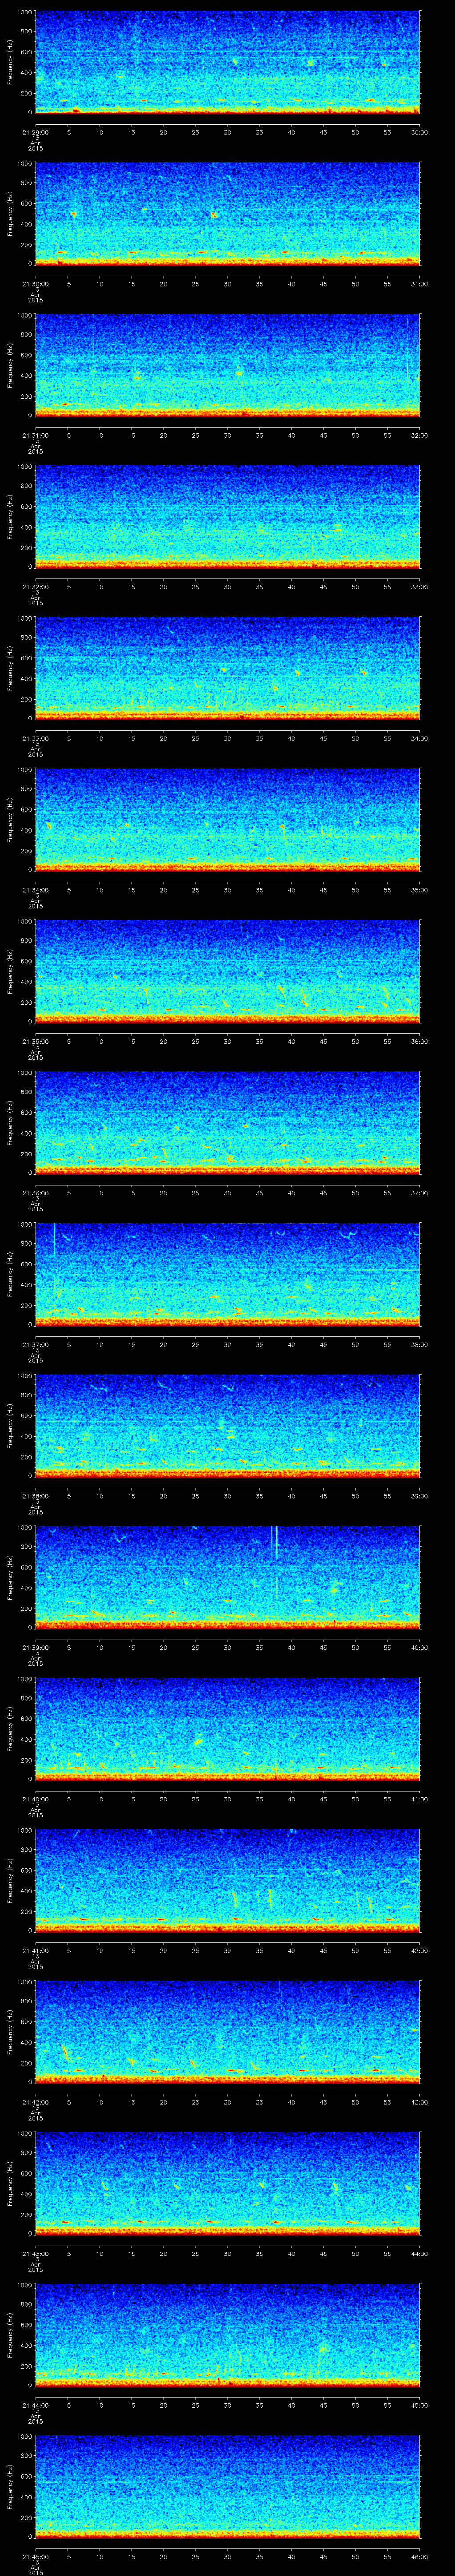The width and height of the screenshot is (455, 2576).
Task: Click the 21:38:00 start time label
Action: click(x=35, y=1496)
